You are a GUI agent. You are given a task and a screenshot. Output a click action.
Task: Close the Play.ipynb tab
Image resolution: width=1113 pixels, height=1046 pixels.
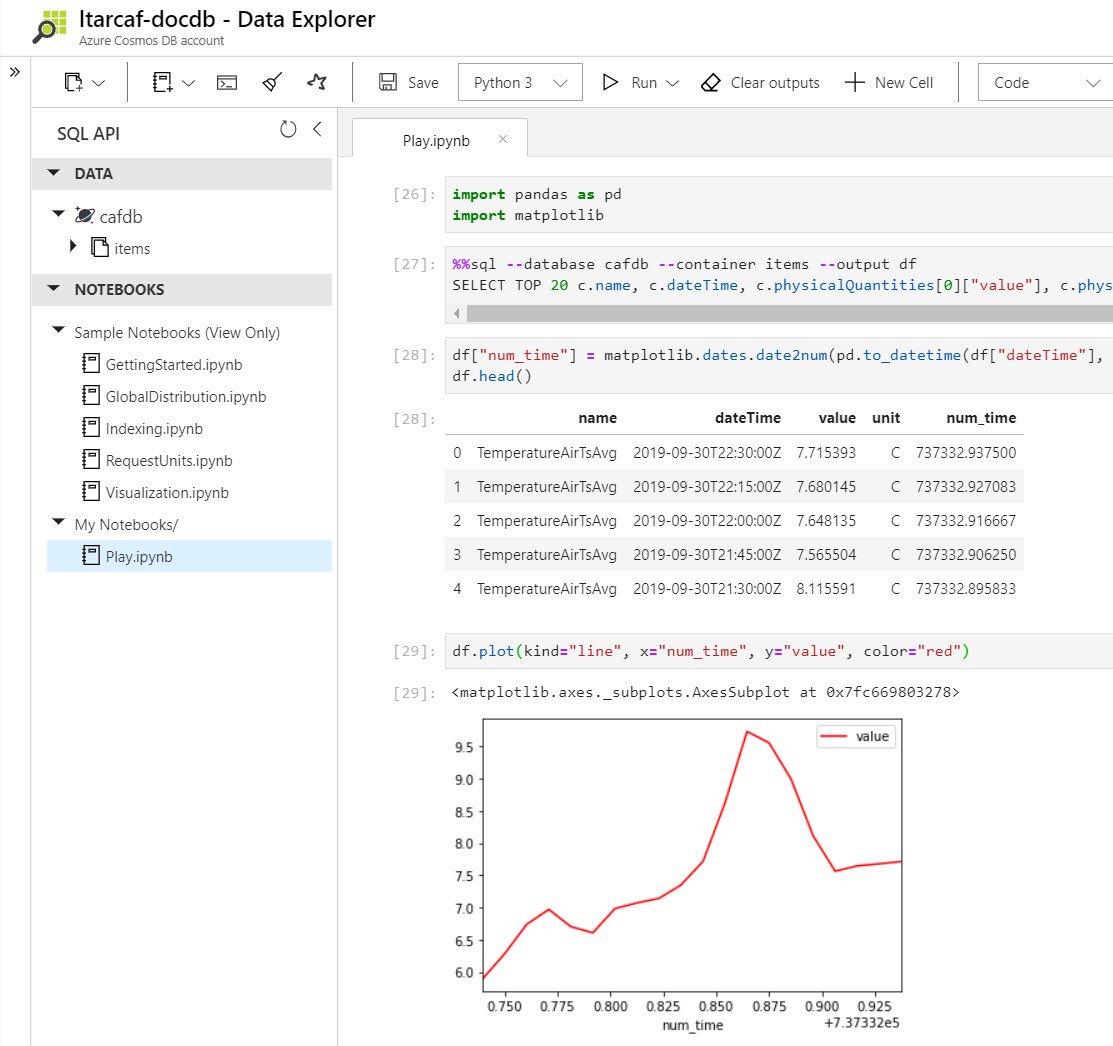(x=503, y=139)
